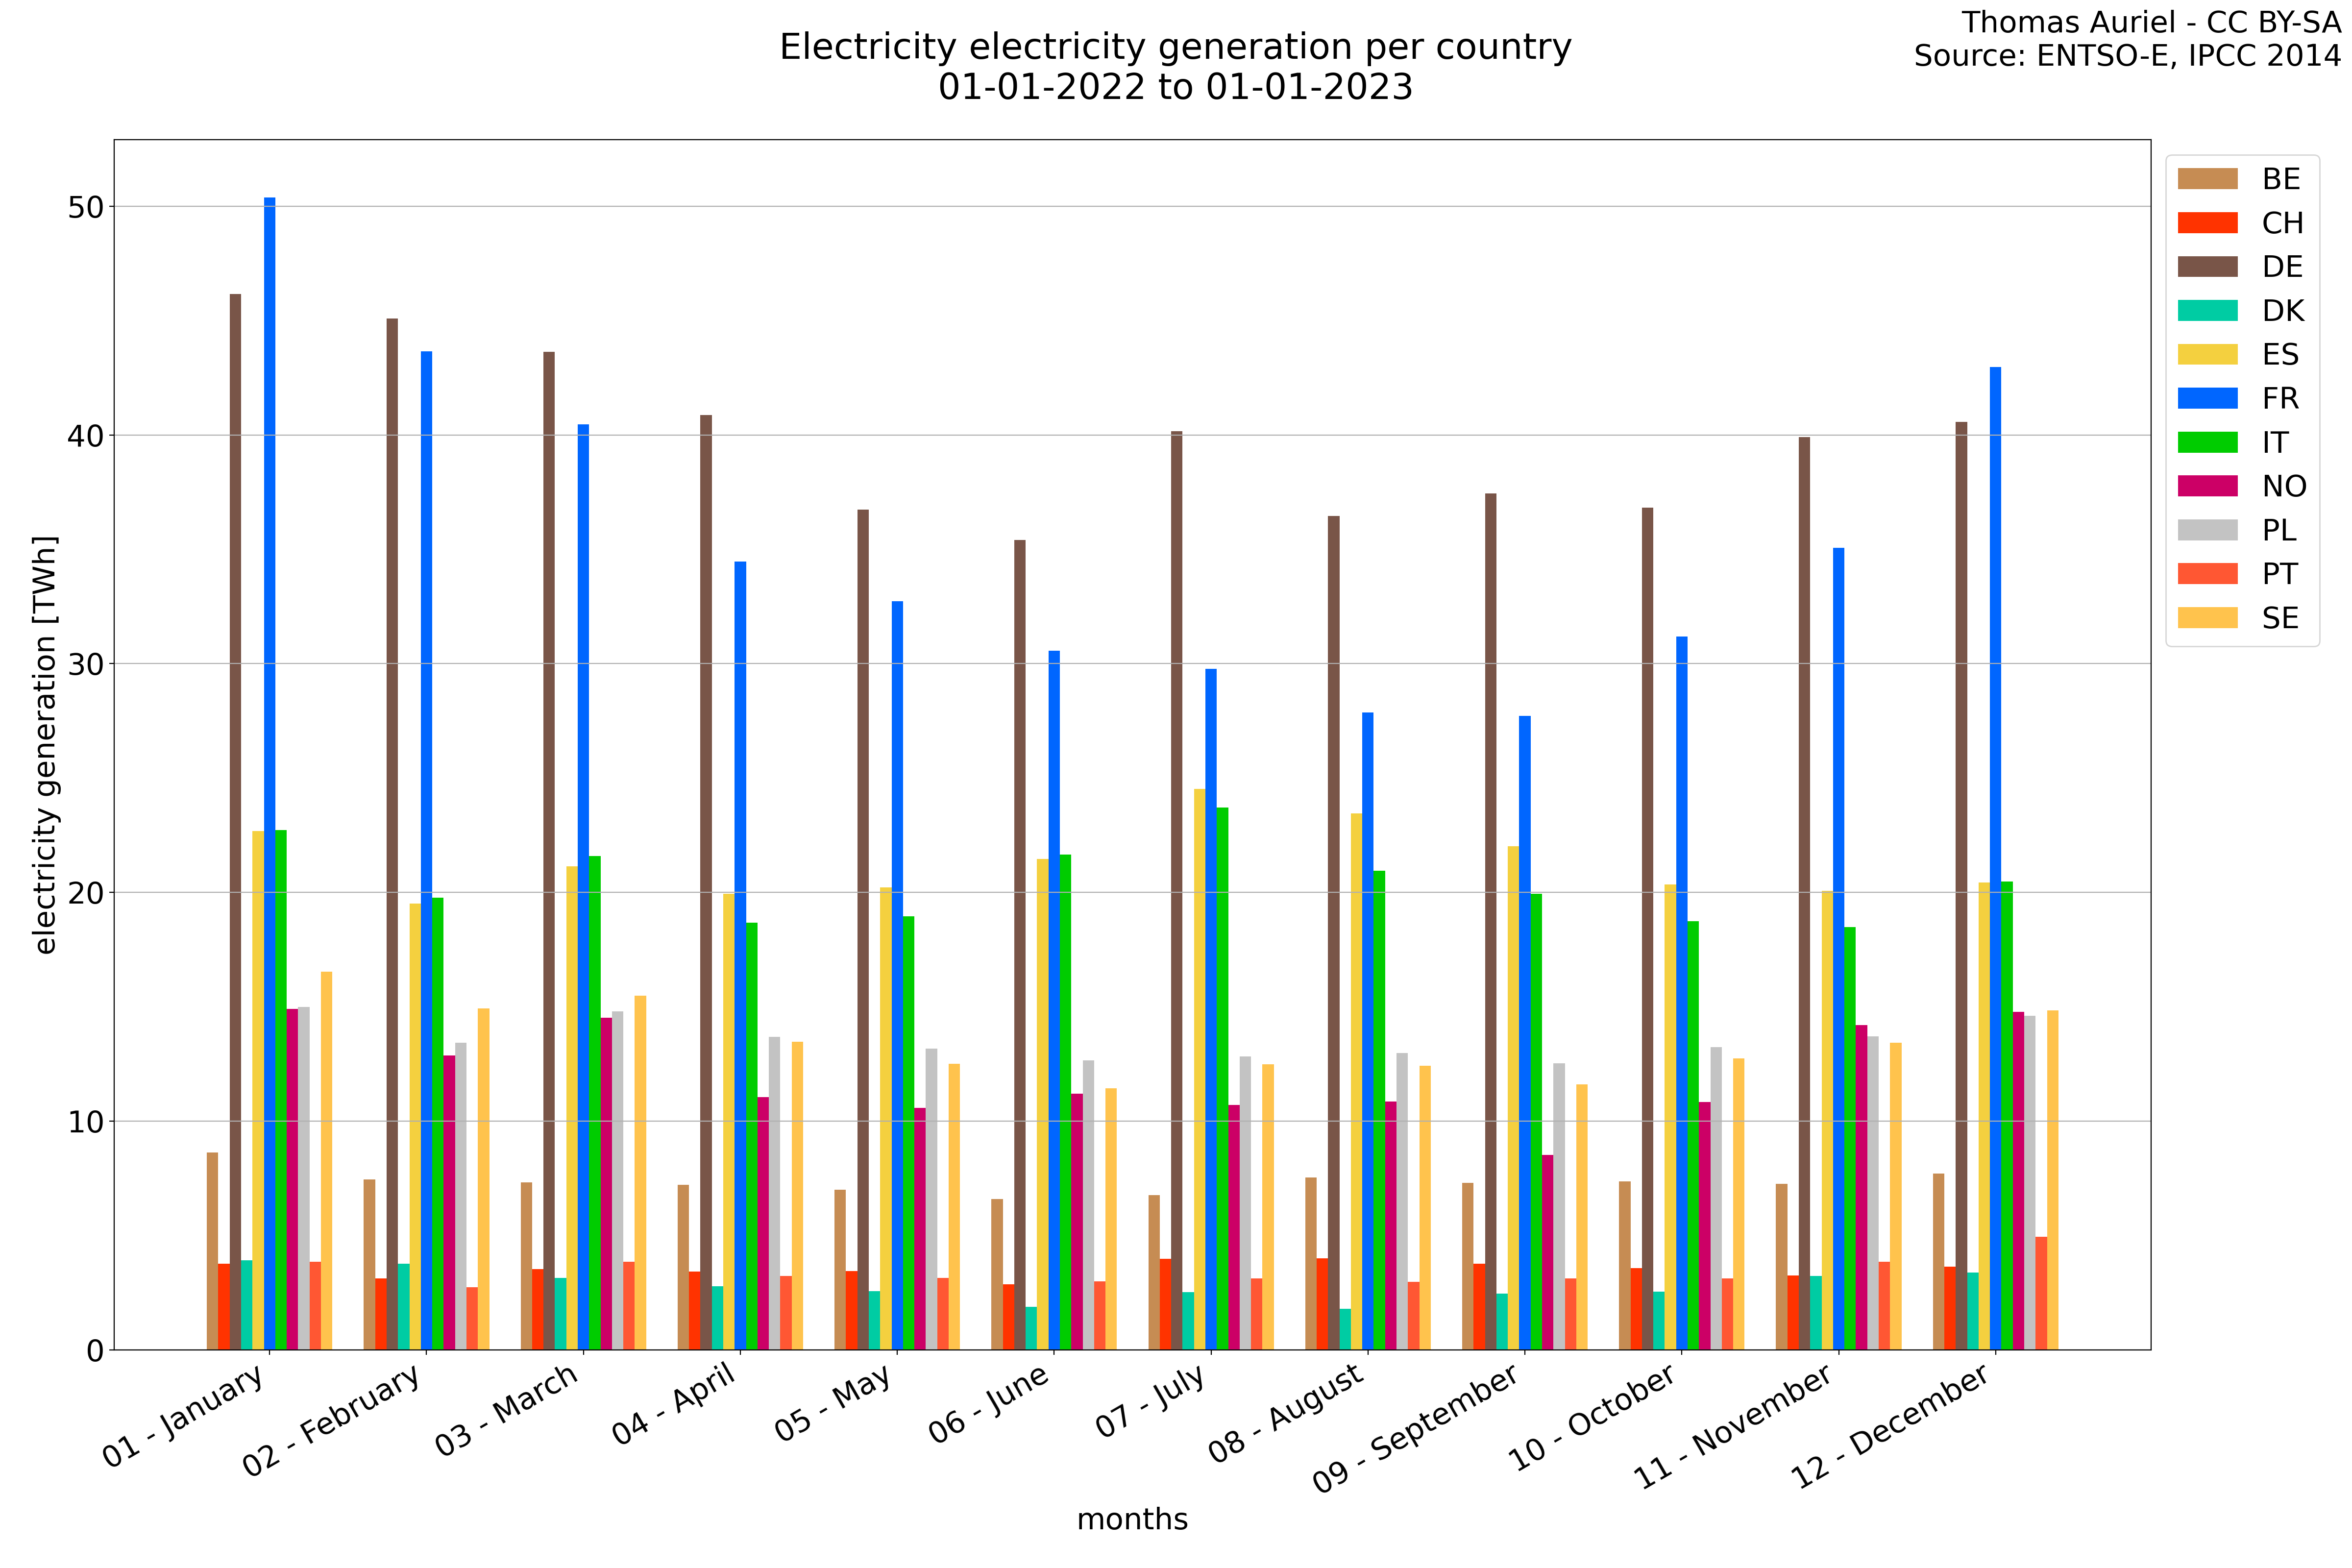
Task: Click the CH legend color swatch
Action: coord(2207,223)
